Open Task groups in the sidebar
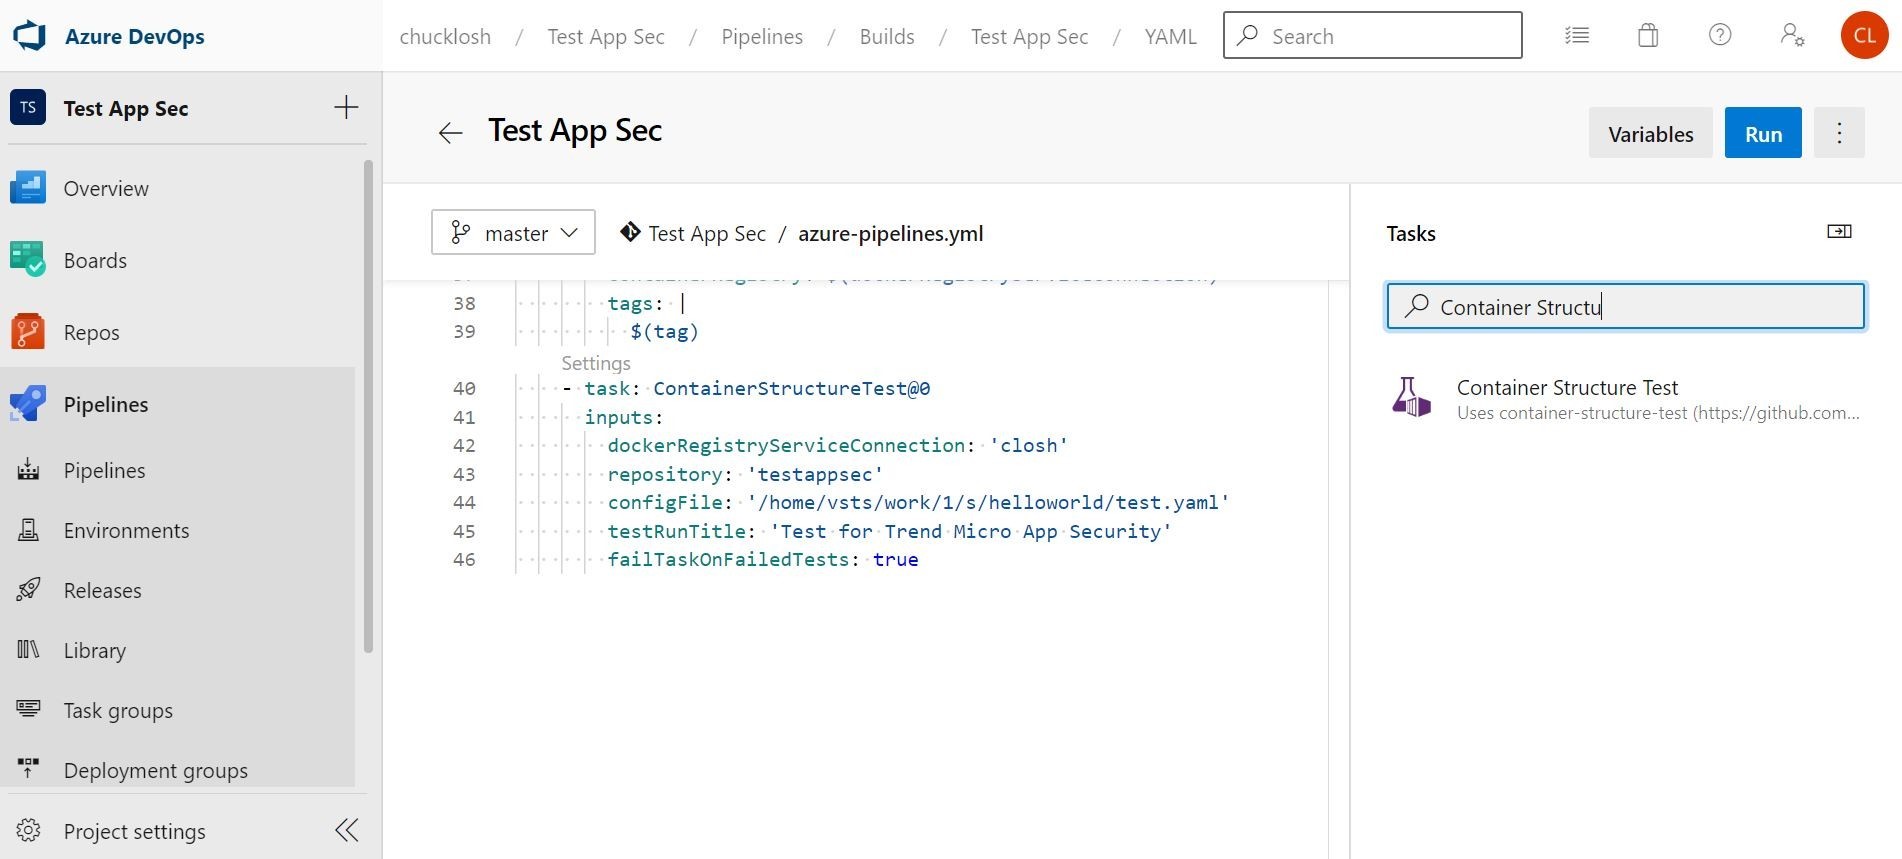The width and height of the screenshot is (1902, 859). 118,710
